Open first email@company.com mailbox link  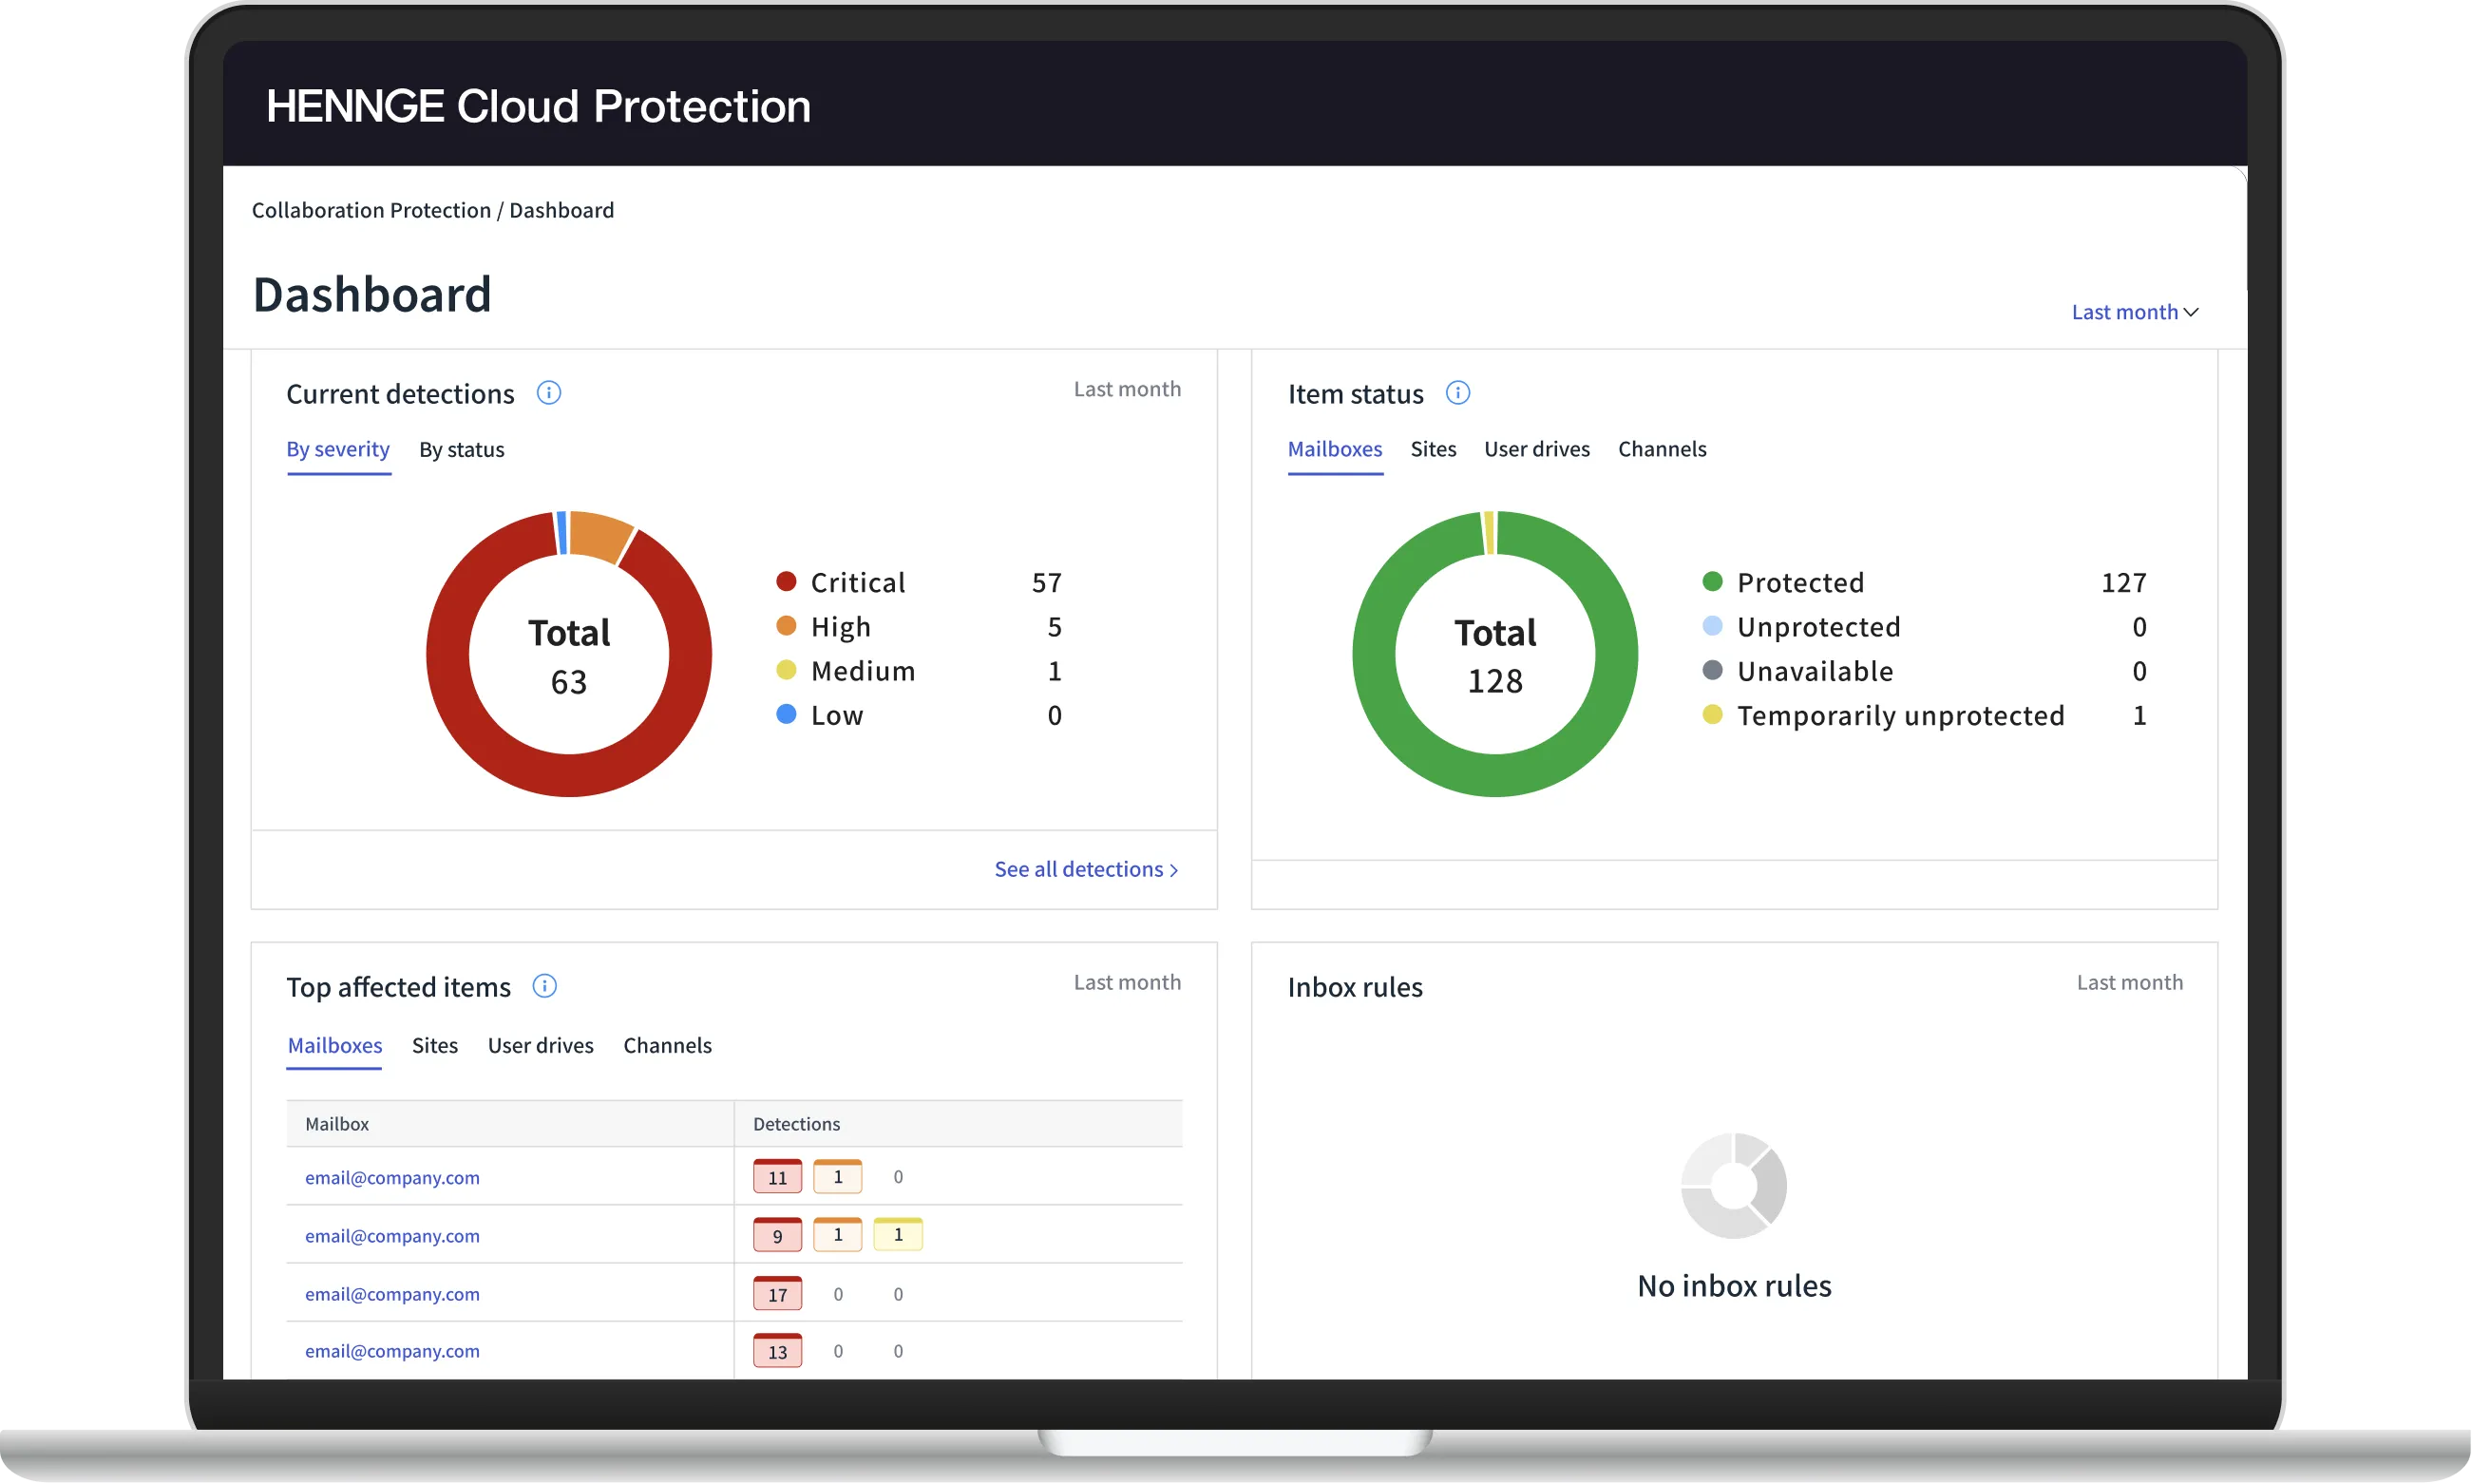(x=392, y=1178)
